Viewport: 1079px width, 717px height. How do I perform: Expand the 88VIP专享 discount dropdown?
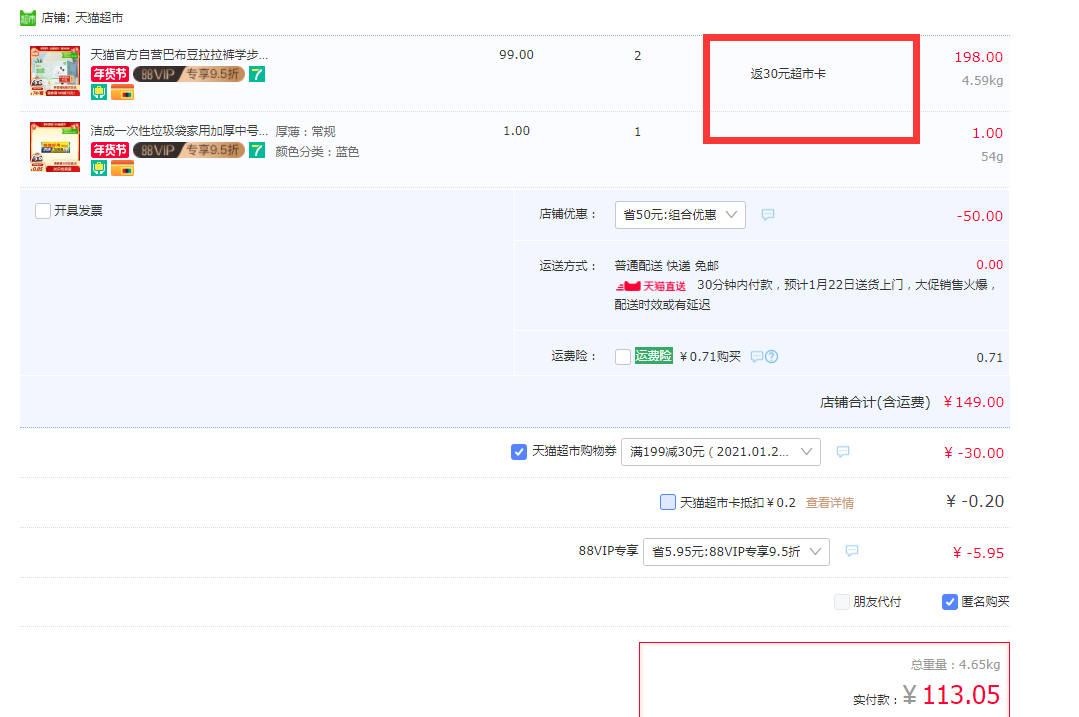[x=736, y=552]
